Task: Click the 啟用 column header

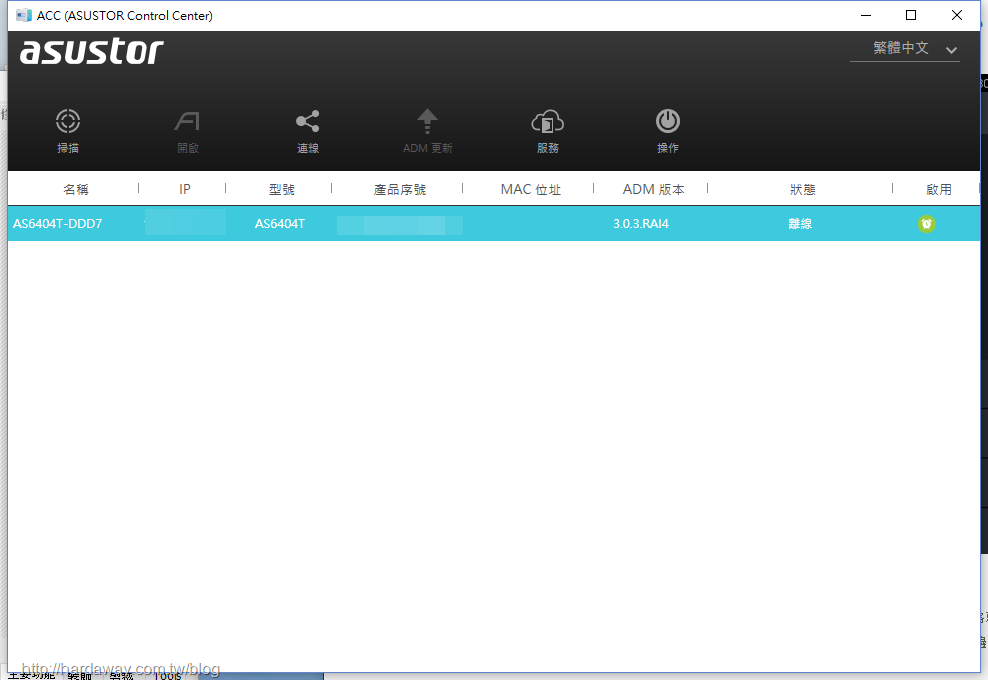Action: (939, 189)
